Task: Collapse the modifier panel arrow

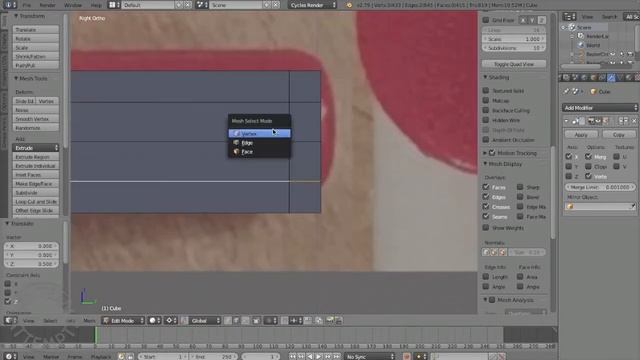Action: (x=567, y=121)
